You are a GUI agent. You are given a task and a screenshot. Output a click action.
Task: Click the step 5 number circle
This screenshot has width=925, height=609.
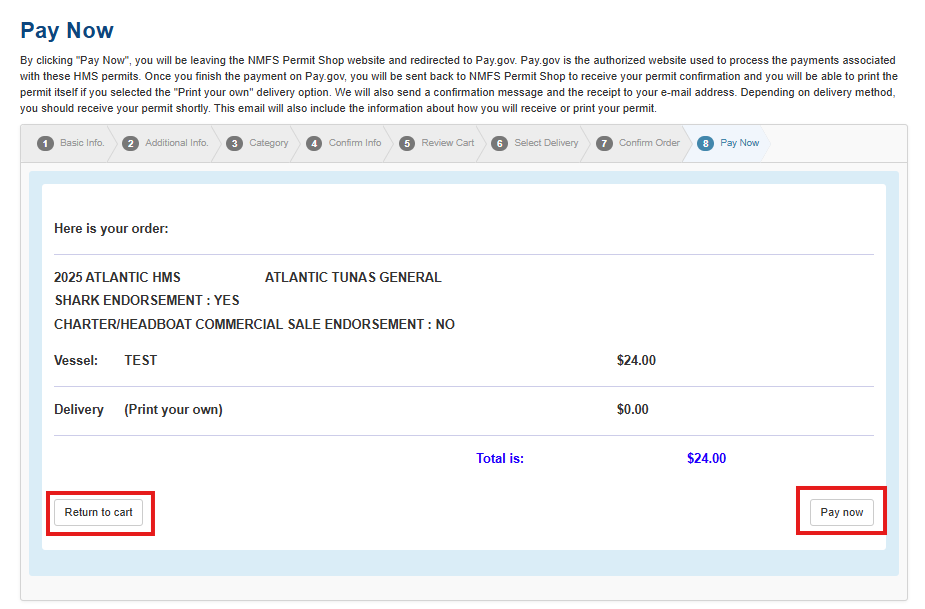click(x=407, y=143)
